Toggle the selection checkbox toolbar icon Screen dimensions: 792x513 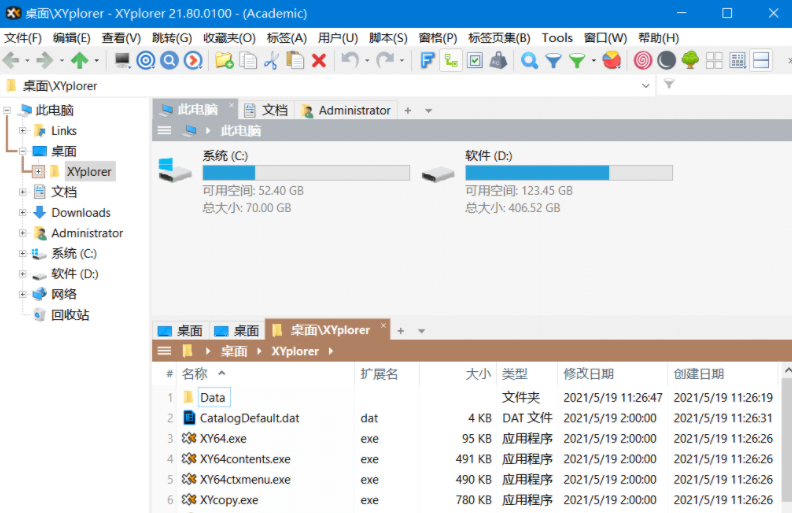(474, 60)
